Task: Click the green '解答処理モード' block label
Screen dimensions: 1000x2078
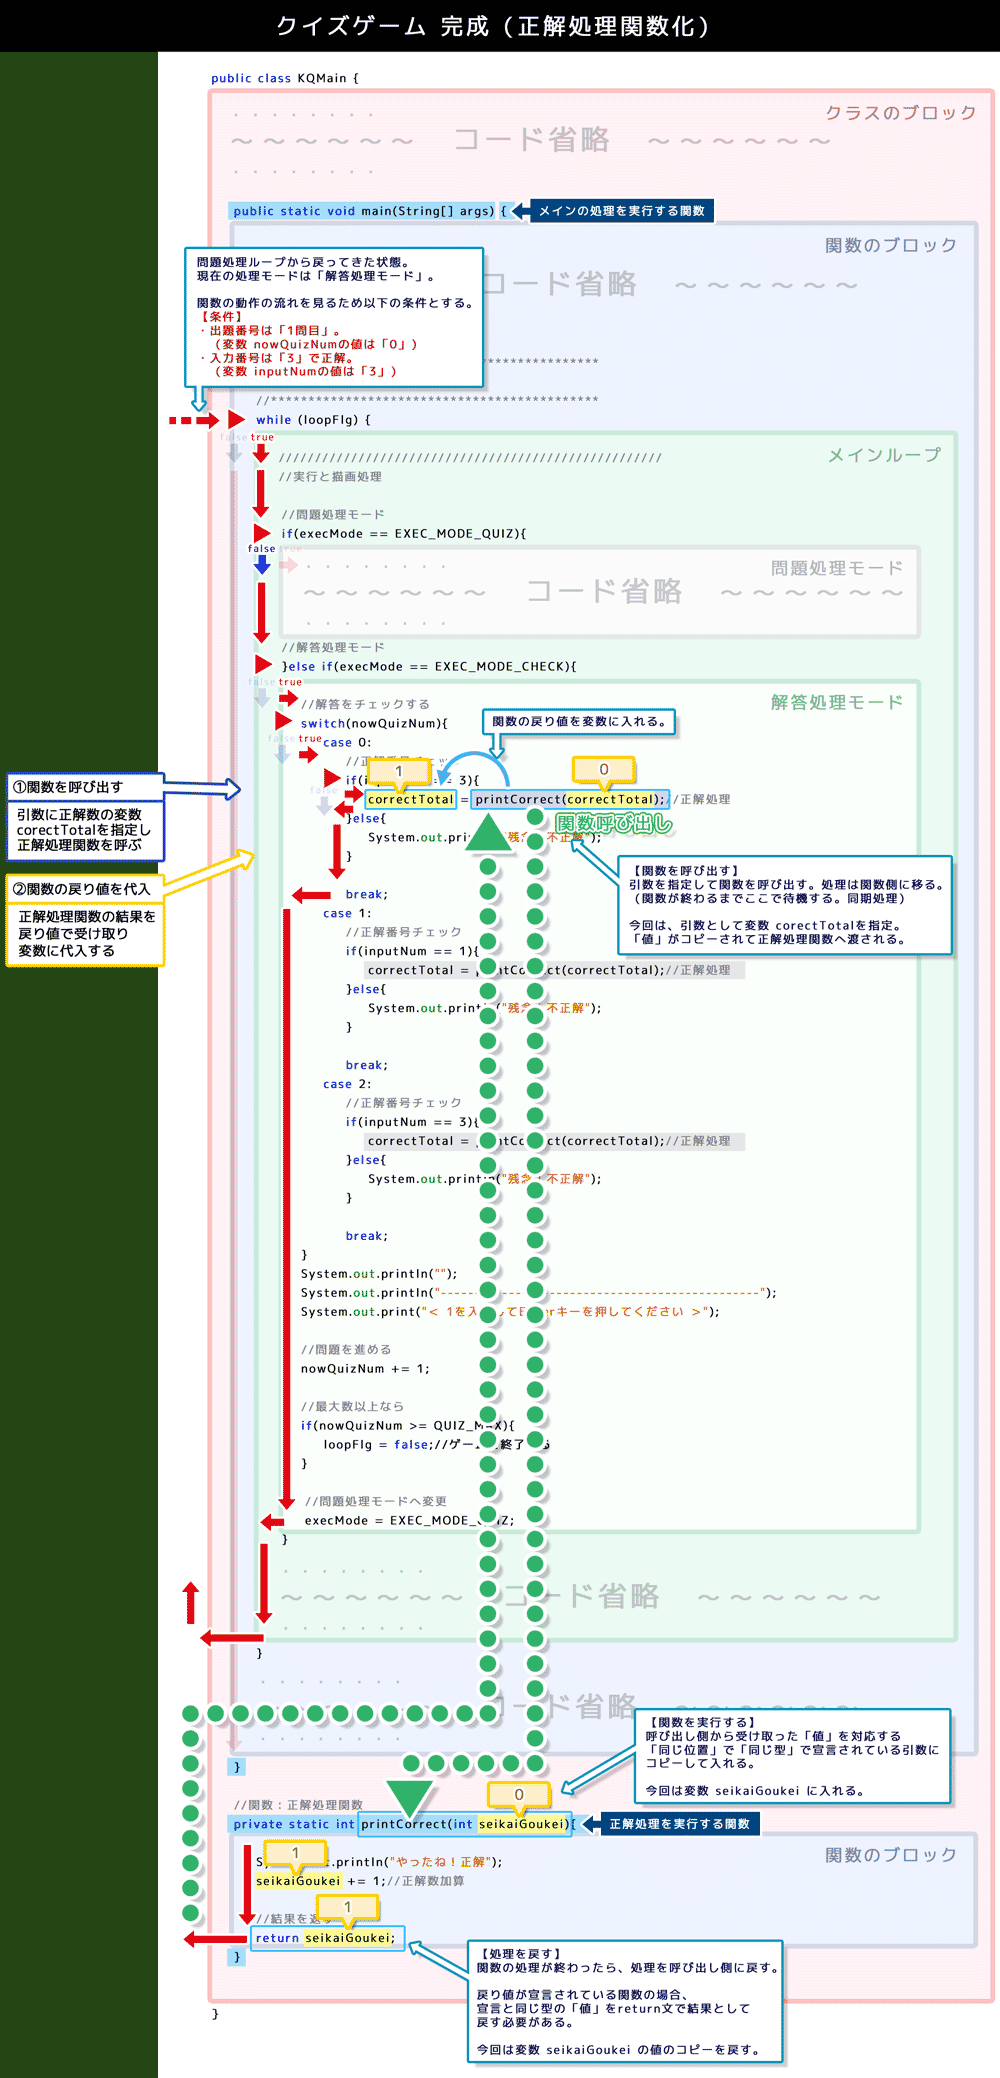Action: click(x=837, y=702)
